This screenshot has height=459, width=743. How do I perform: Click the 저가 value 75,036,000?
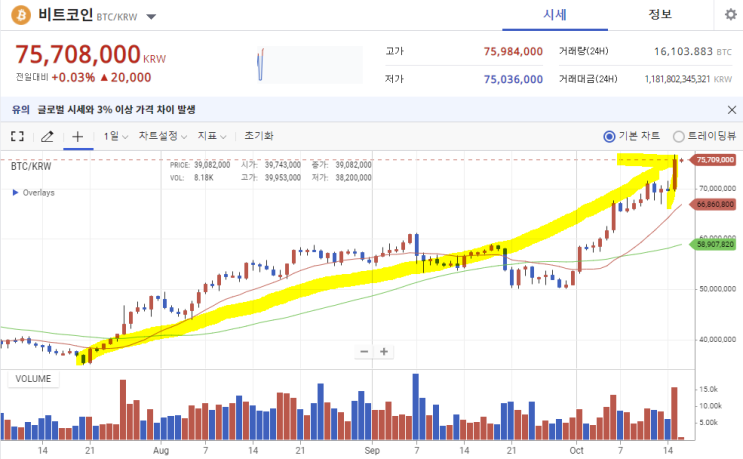tap(513, 79)
